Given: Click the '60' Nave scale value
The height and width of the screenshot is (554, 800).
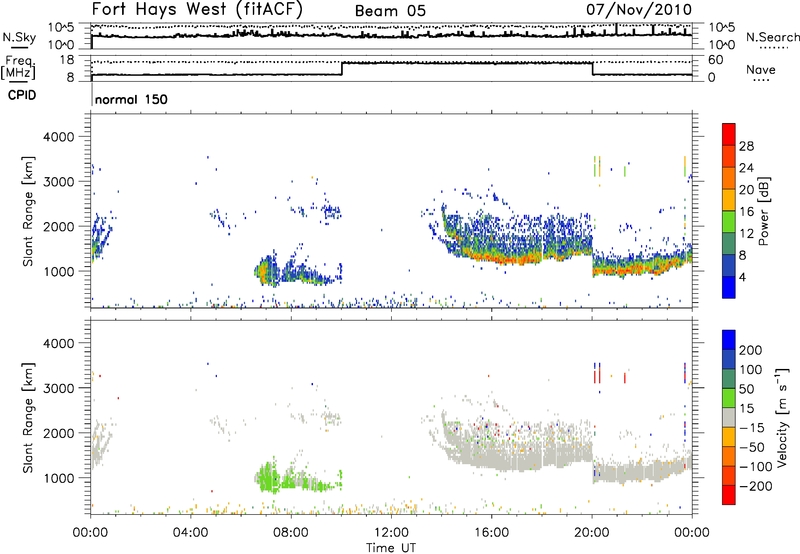Looking at the screenshot, I should 716,60.
